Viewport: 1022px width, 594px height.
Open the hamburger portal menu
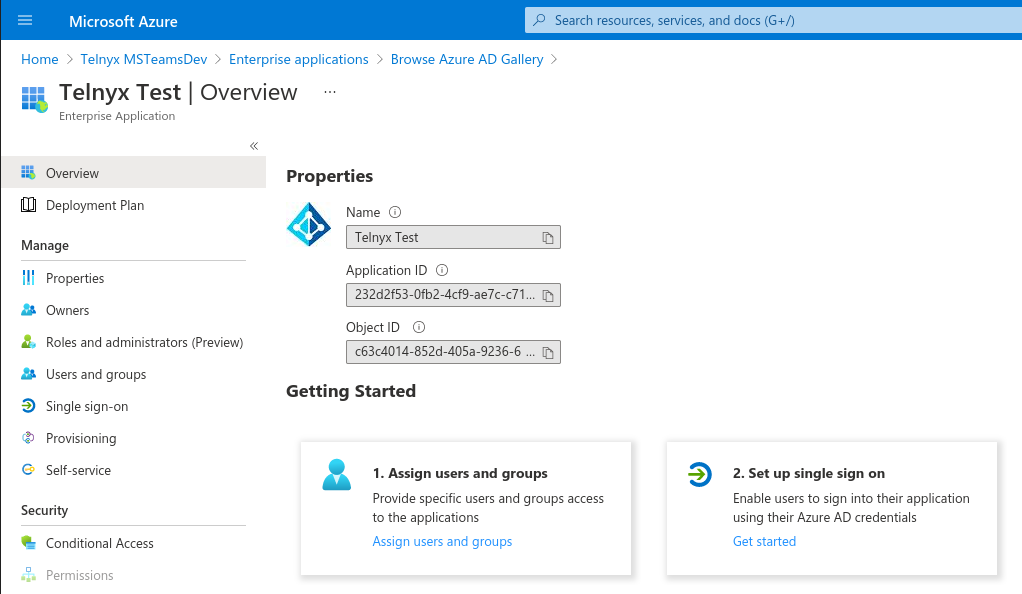tap(25, 20)
